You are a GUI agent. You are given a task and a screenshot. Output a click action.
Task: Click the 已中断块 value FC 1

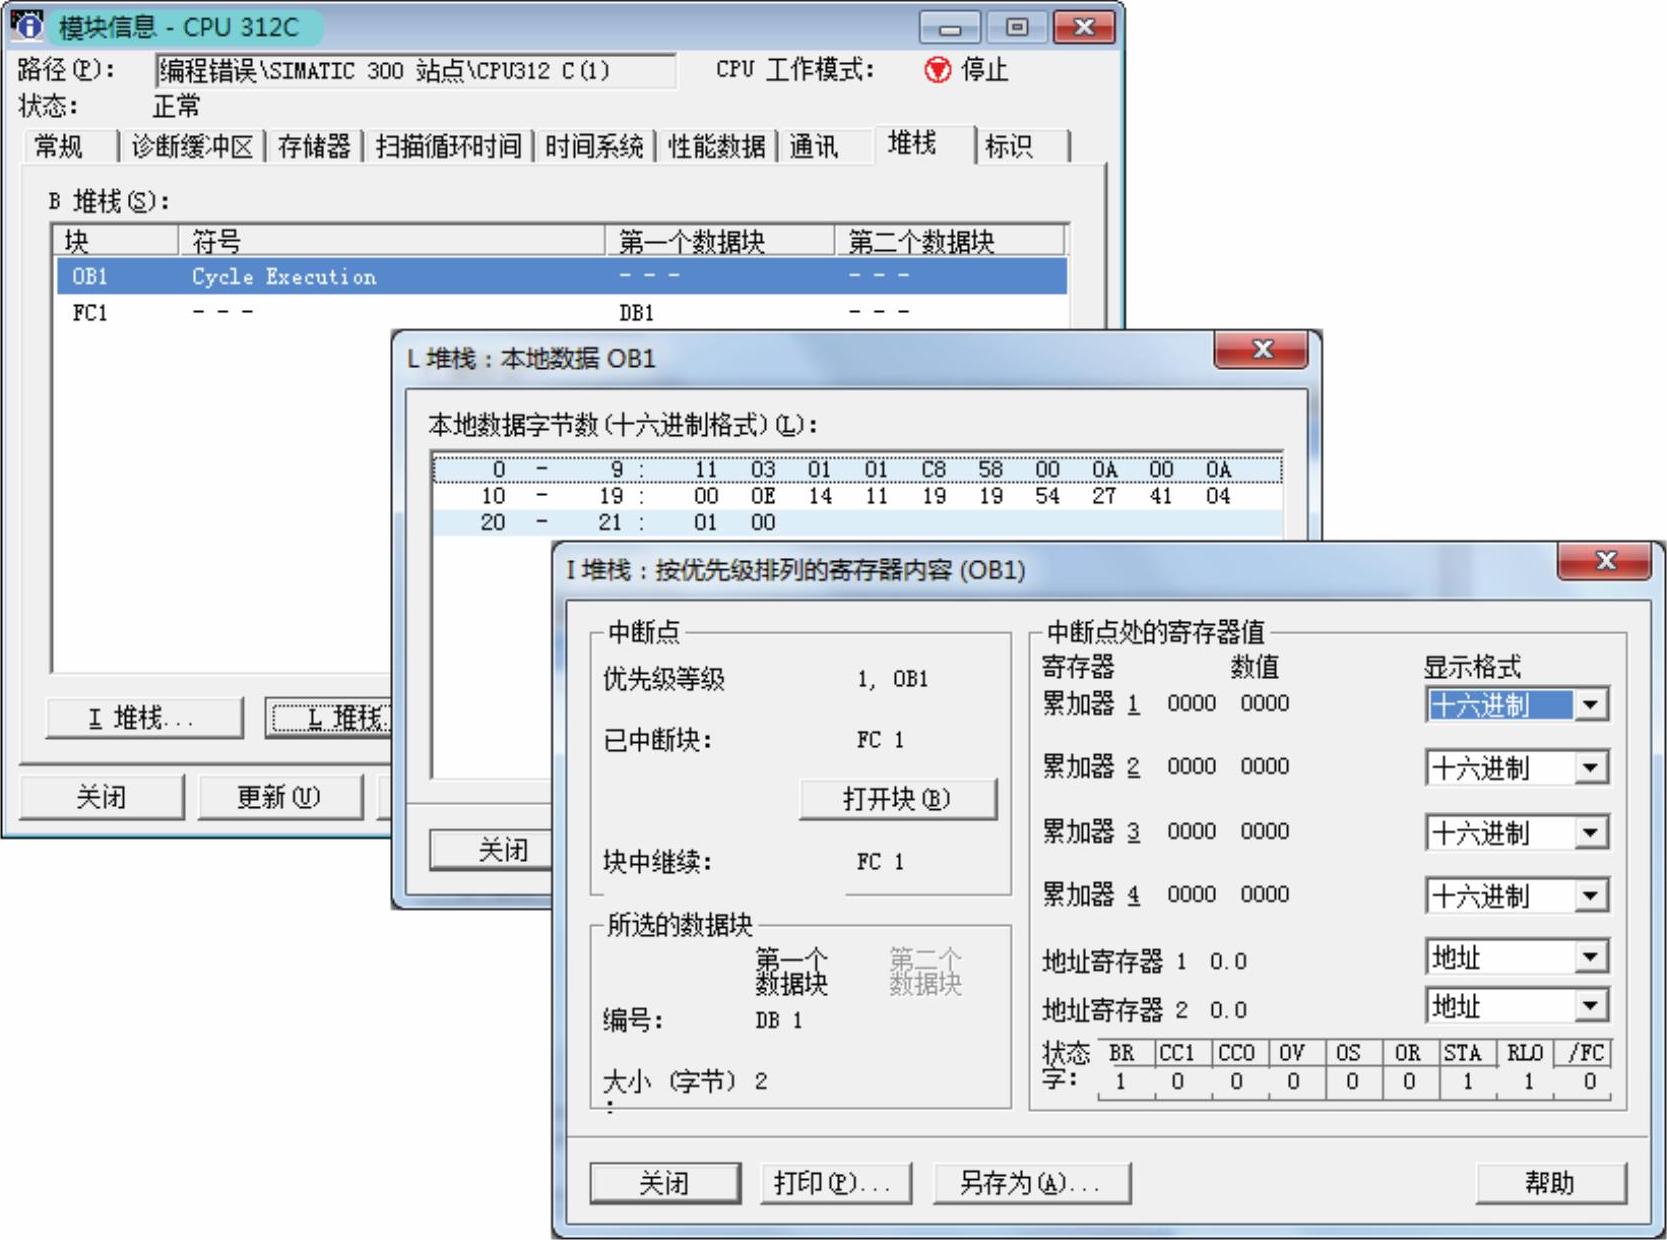coord(880,740)
